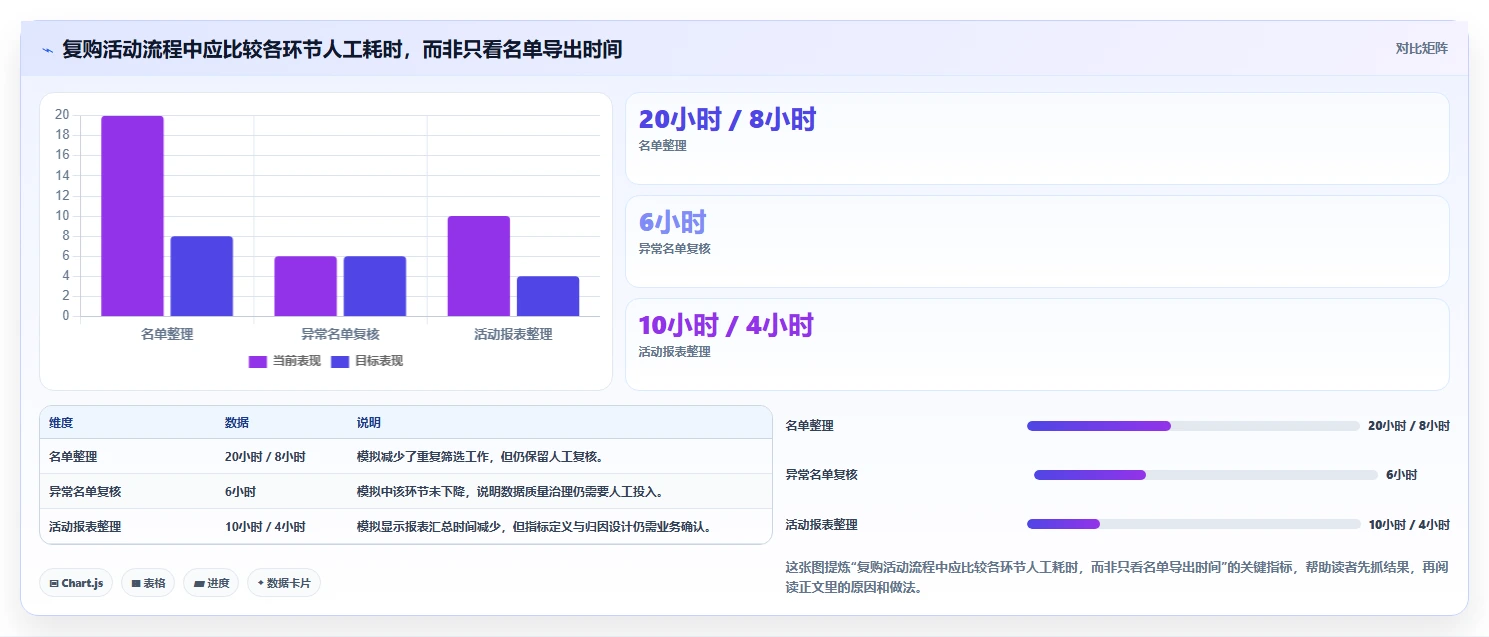
Task: Click the 异常名单复核 progress row label
Action: [x=822, y=475]
